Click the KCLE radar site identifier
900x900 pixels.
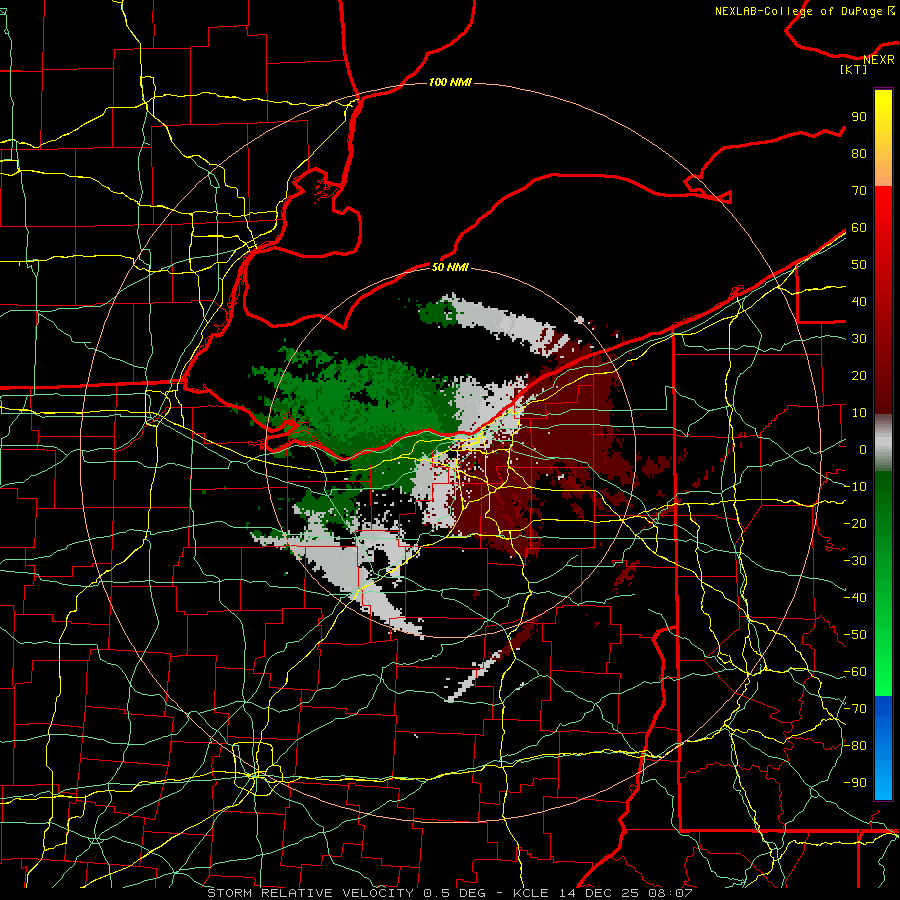coord(531,893)
